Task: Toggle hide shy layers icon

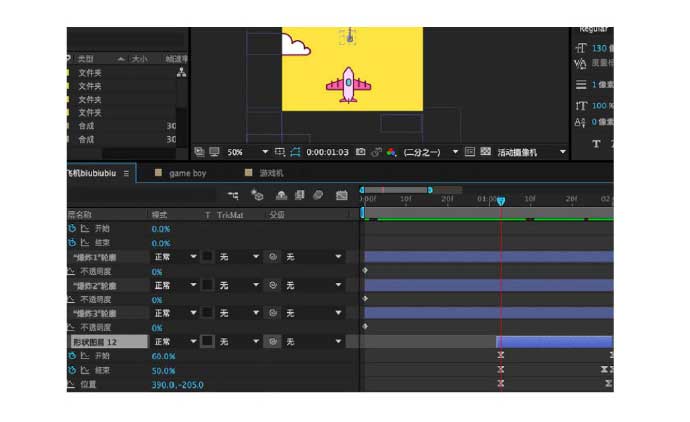Action: click(x=281, y=195)
